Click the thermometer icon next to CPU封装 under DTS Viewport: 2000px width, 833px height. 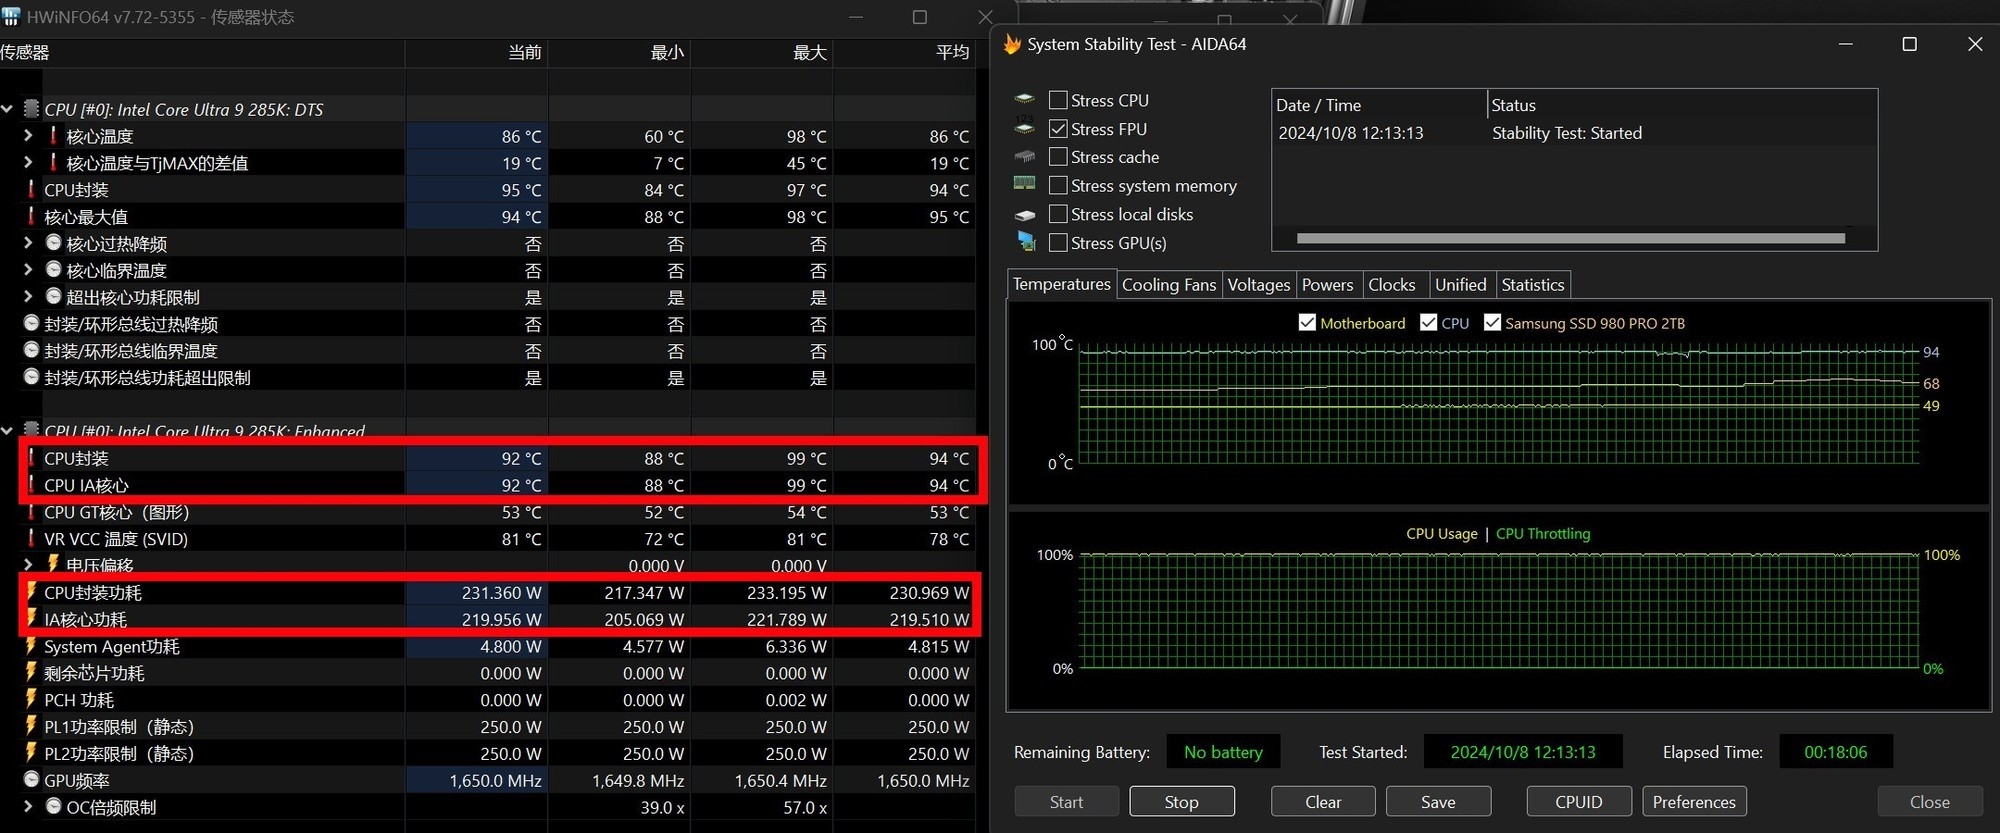point(31,189)
